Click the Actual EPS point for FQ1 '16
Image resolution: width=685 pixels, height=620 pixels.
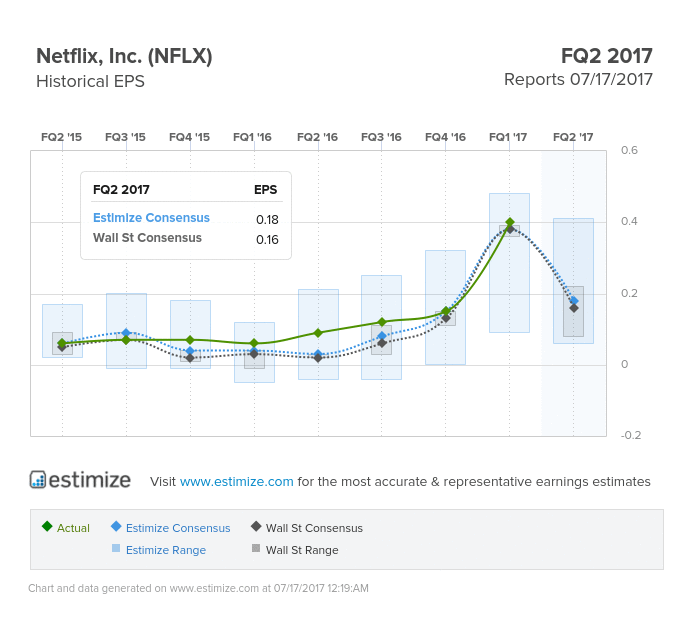point(254,343)
